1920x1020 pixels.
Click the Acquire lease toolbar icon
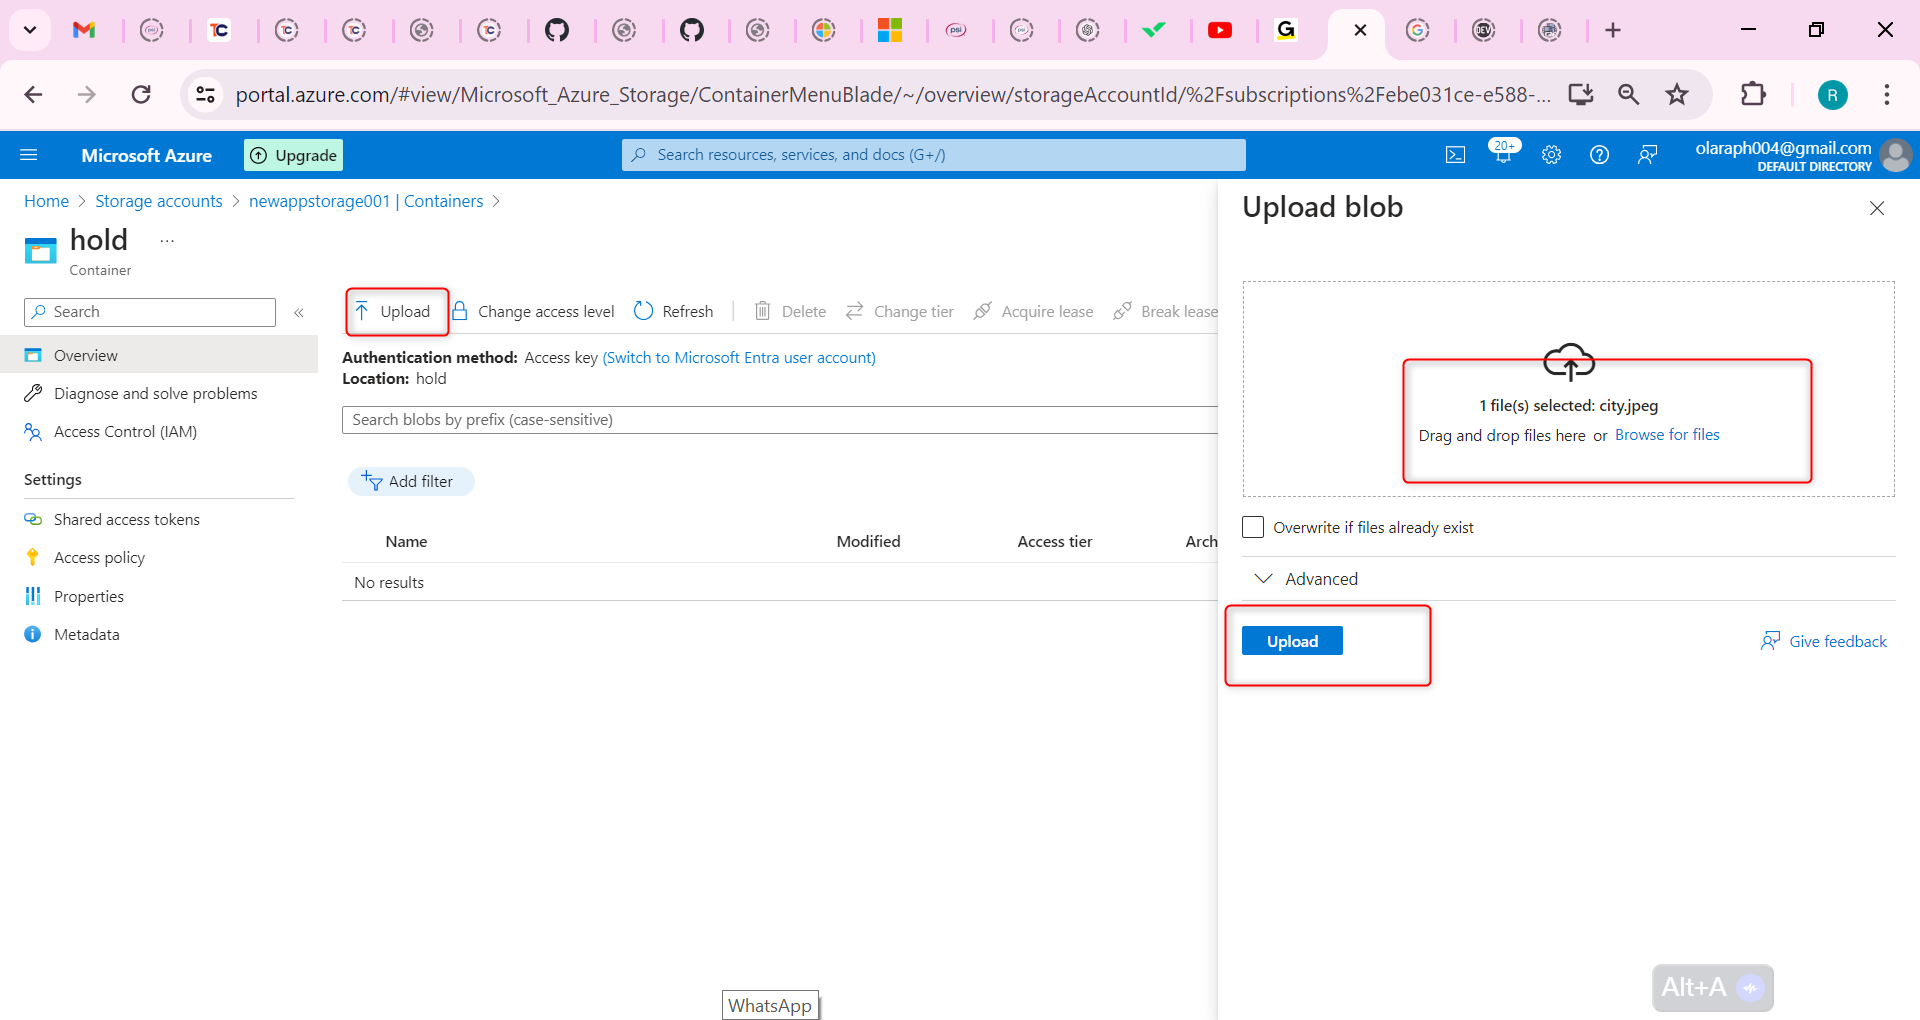point(1033,311)
